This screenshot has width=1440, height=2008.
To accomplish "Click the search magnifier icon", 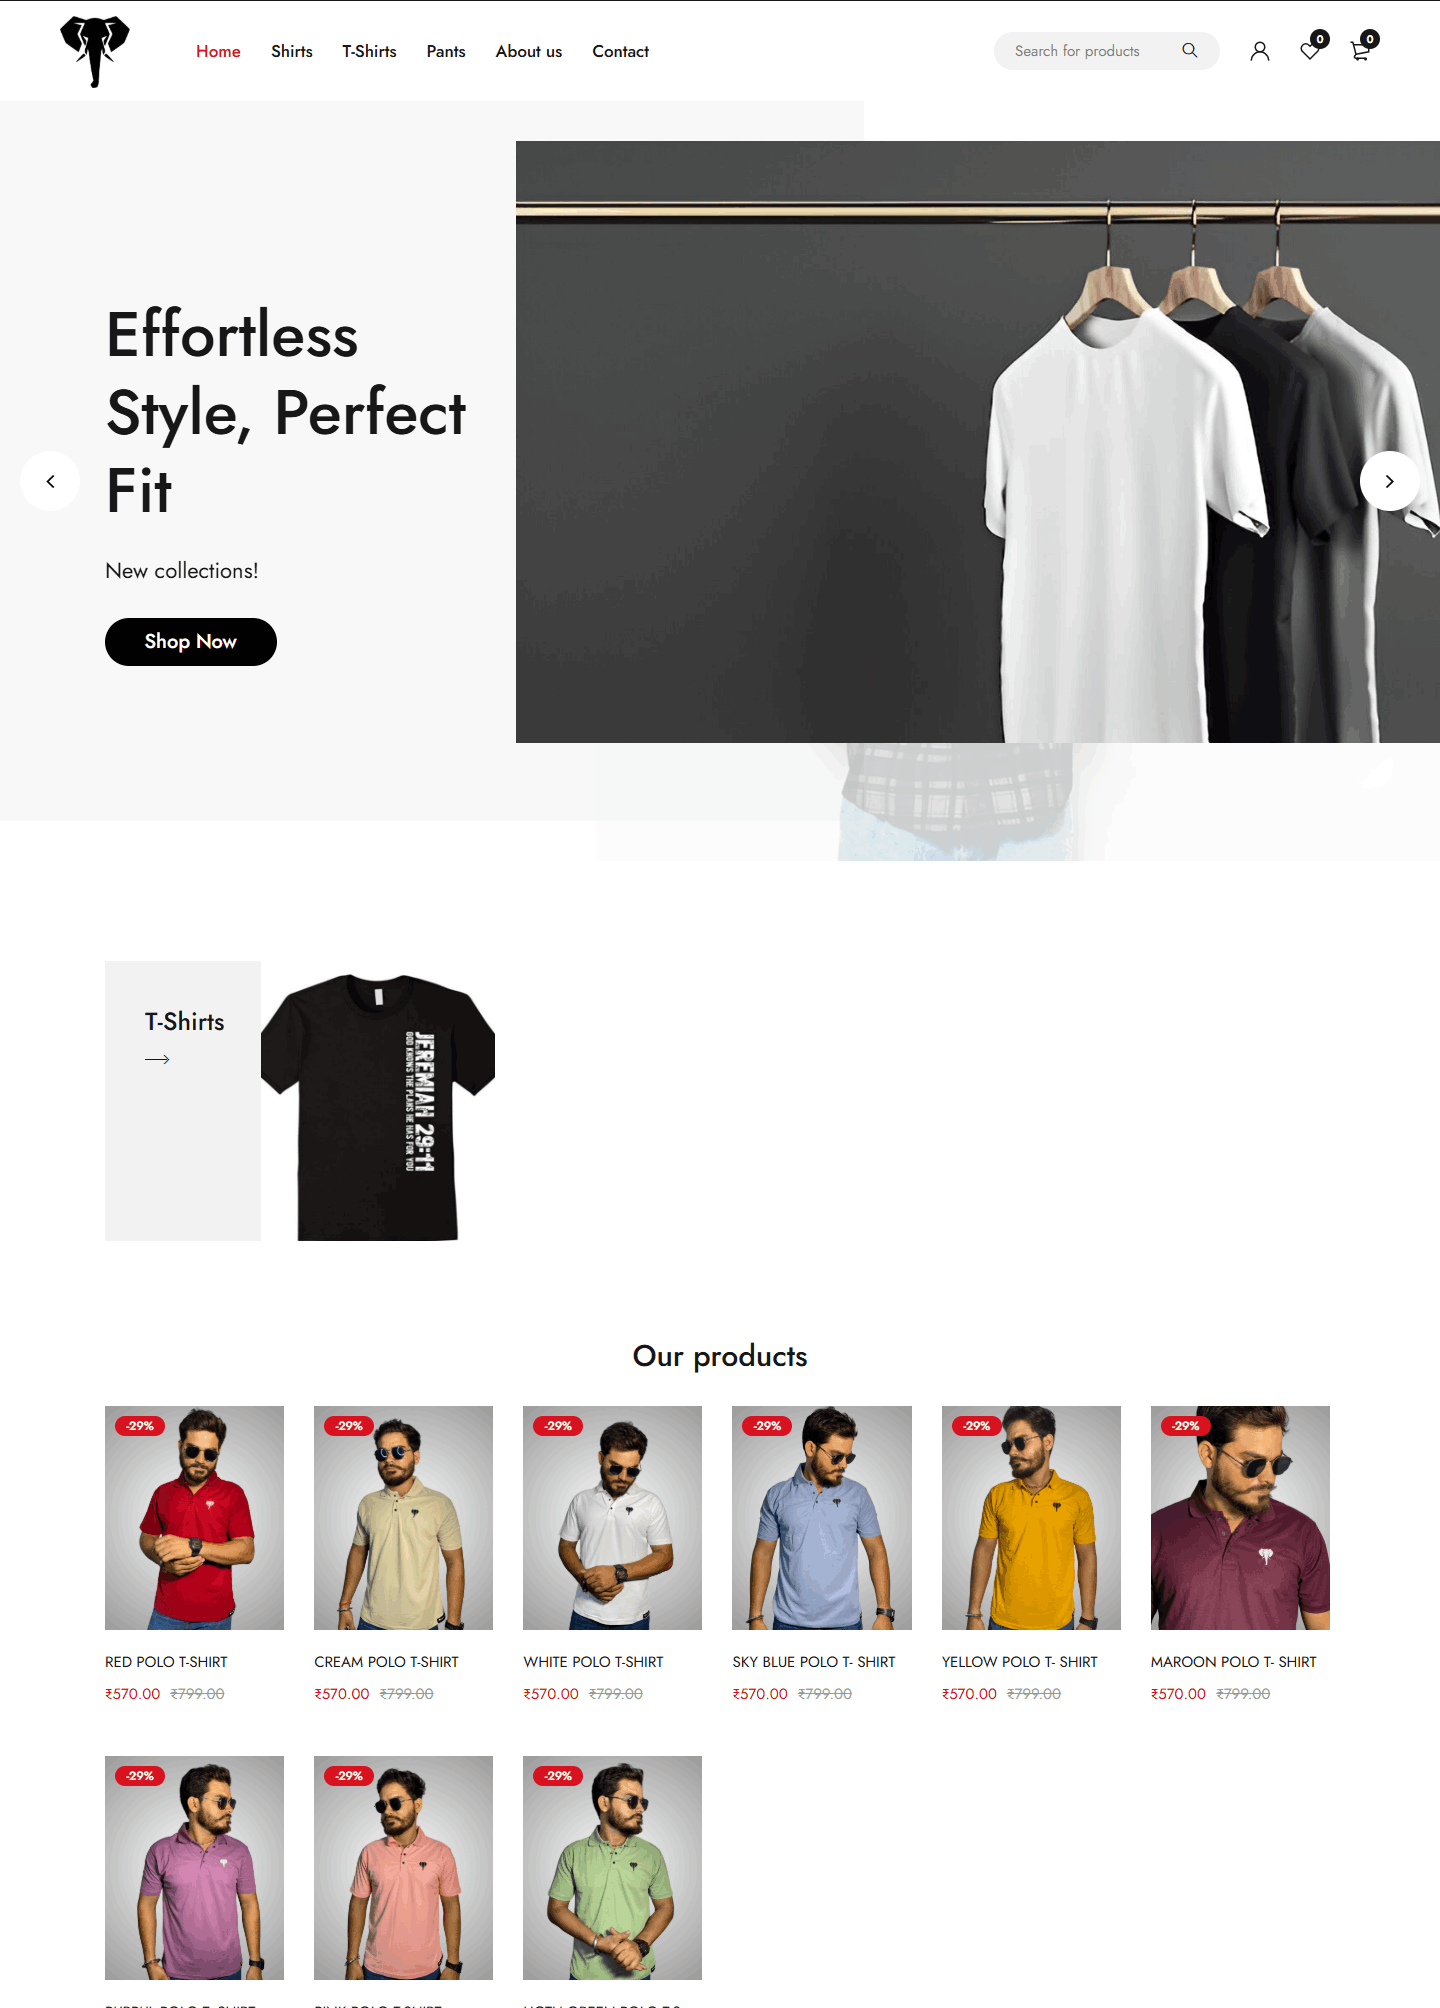I will (1190, 51).
